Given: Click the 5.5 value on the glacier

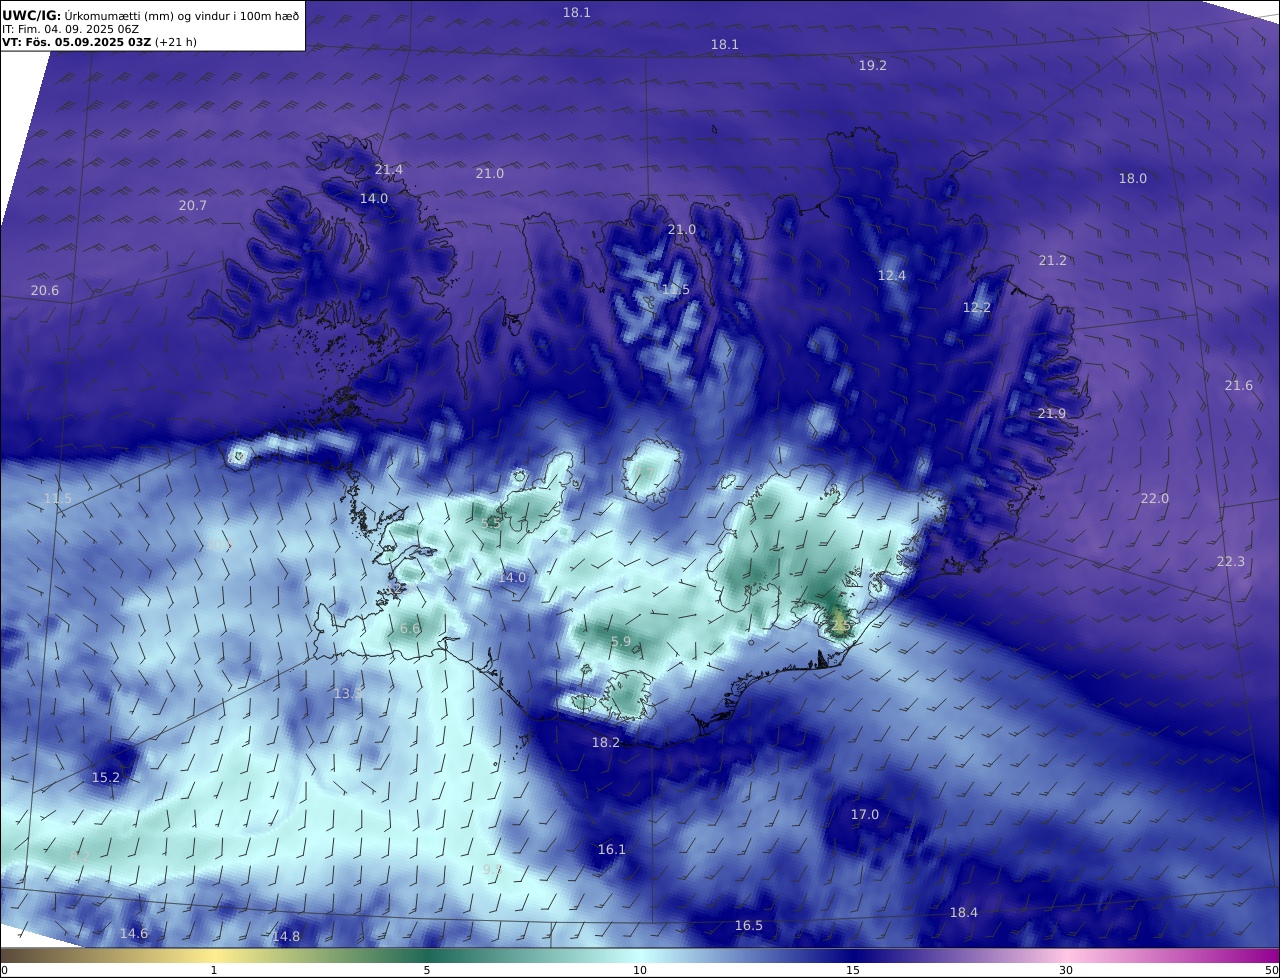Looking at the screenshot, I should tap(491, 524).
